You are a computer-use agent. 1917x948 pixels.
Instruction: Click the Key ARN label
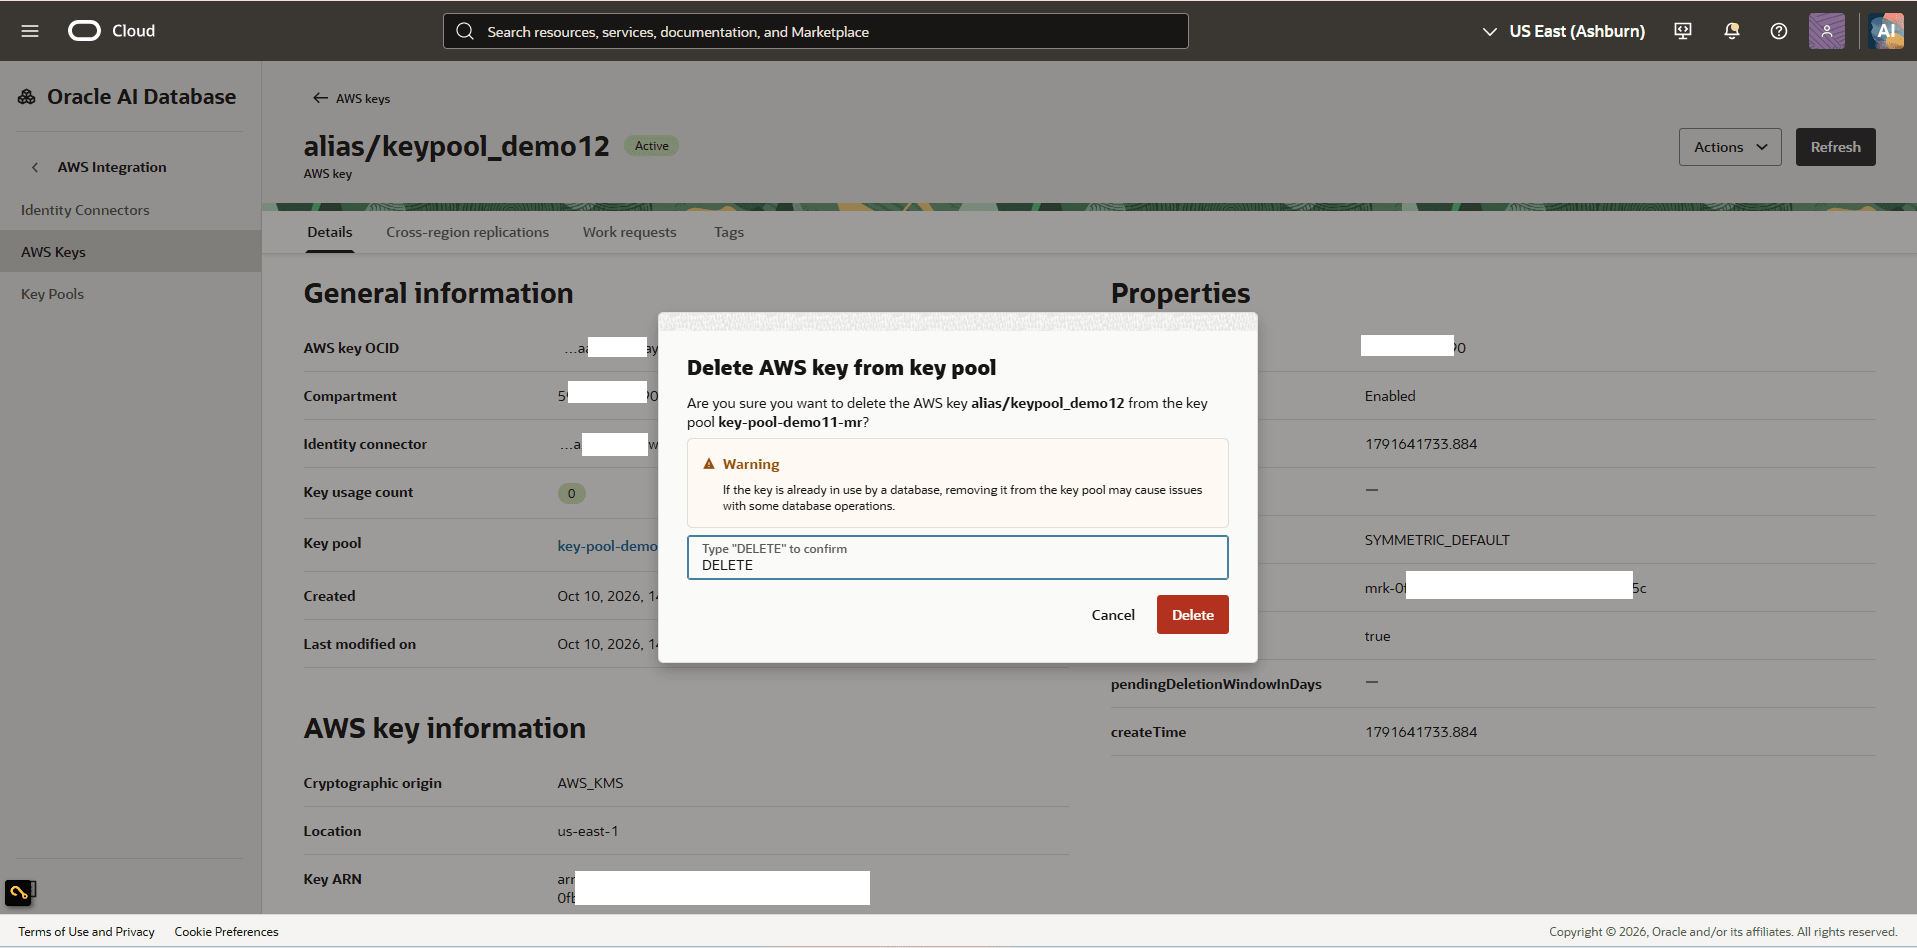pyautogui.click(x=332, y=879)
